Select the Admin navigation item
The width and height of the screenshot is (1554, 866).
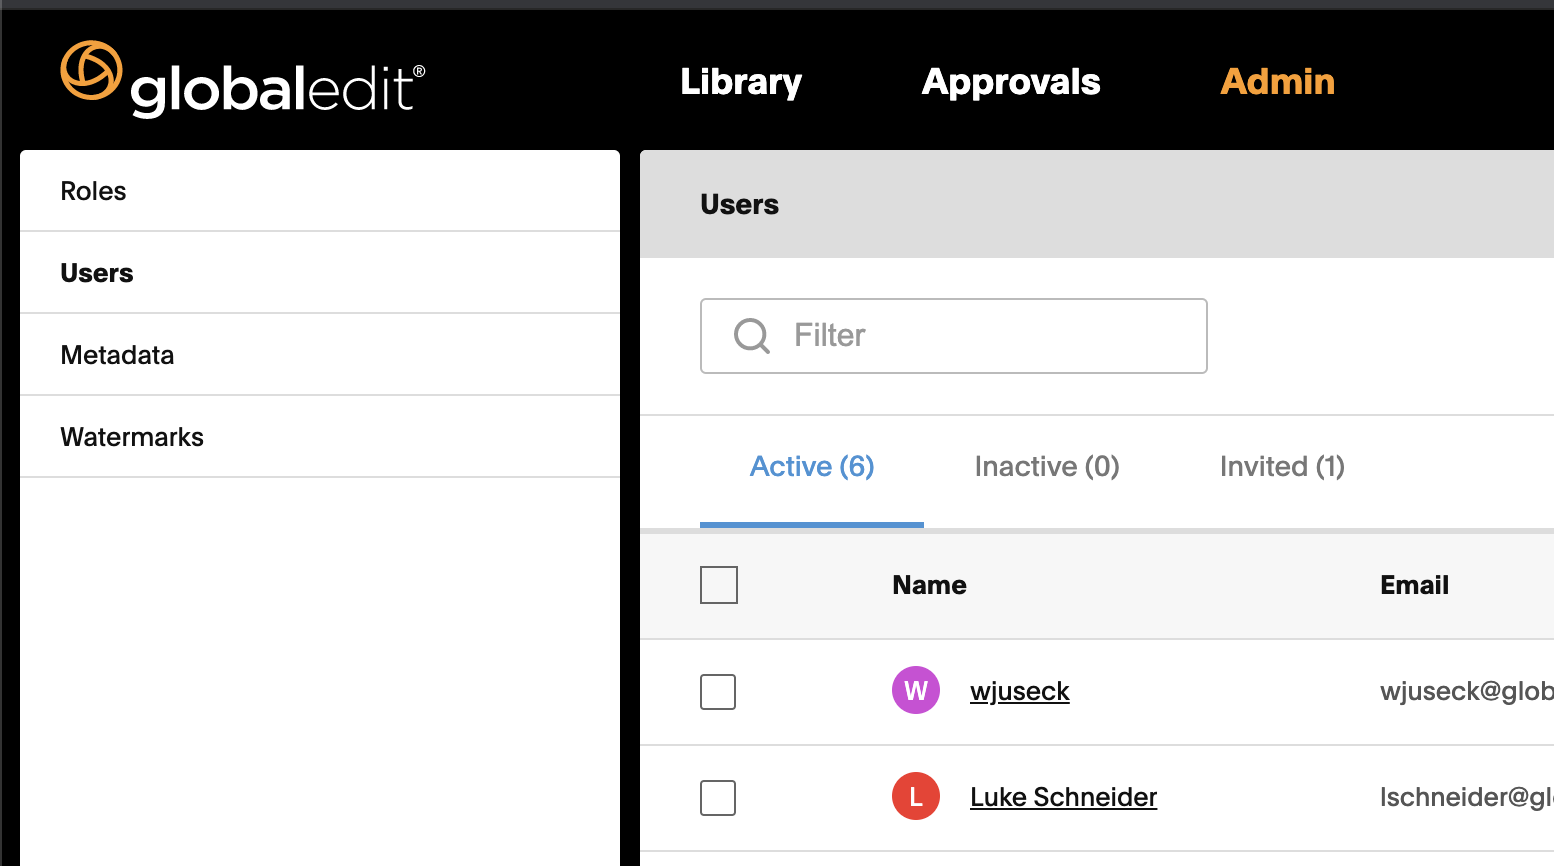(1278, 81)
